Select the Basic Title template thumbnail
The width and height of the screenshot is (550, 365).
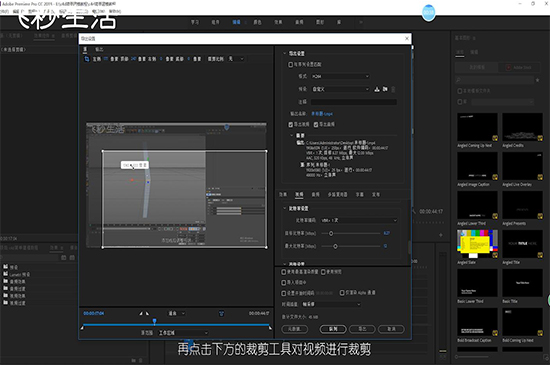click(x=522, y=283)
